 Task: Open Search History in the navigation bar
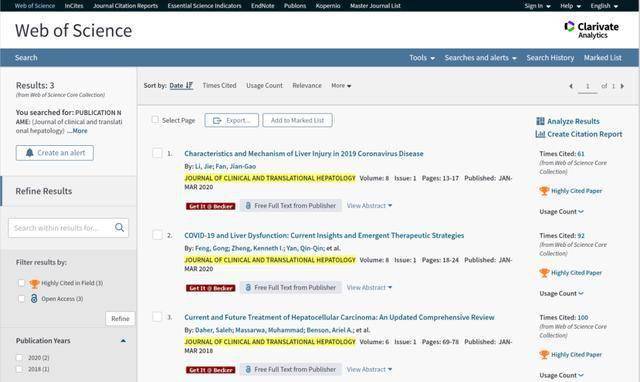[550, 58]
